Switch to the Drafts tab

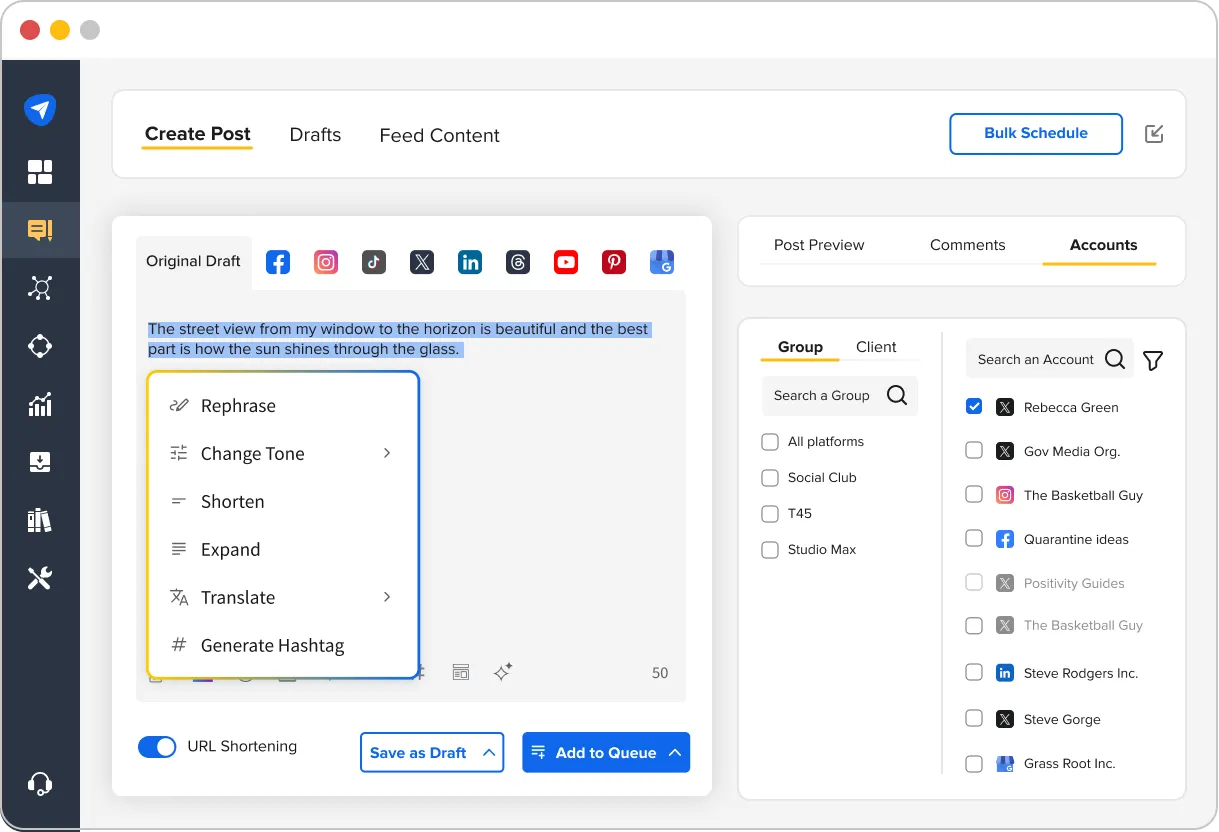[315, 134]
